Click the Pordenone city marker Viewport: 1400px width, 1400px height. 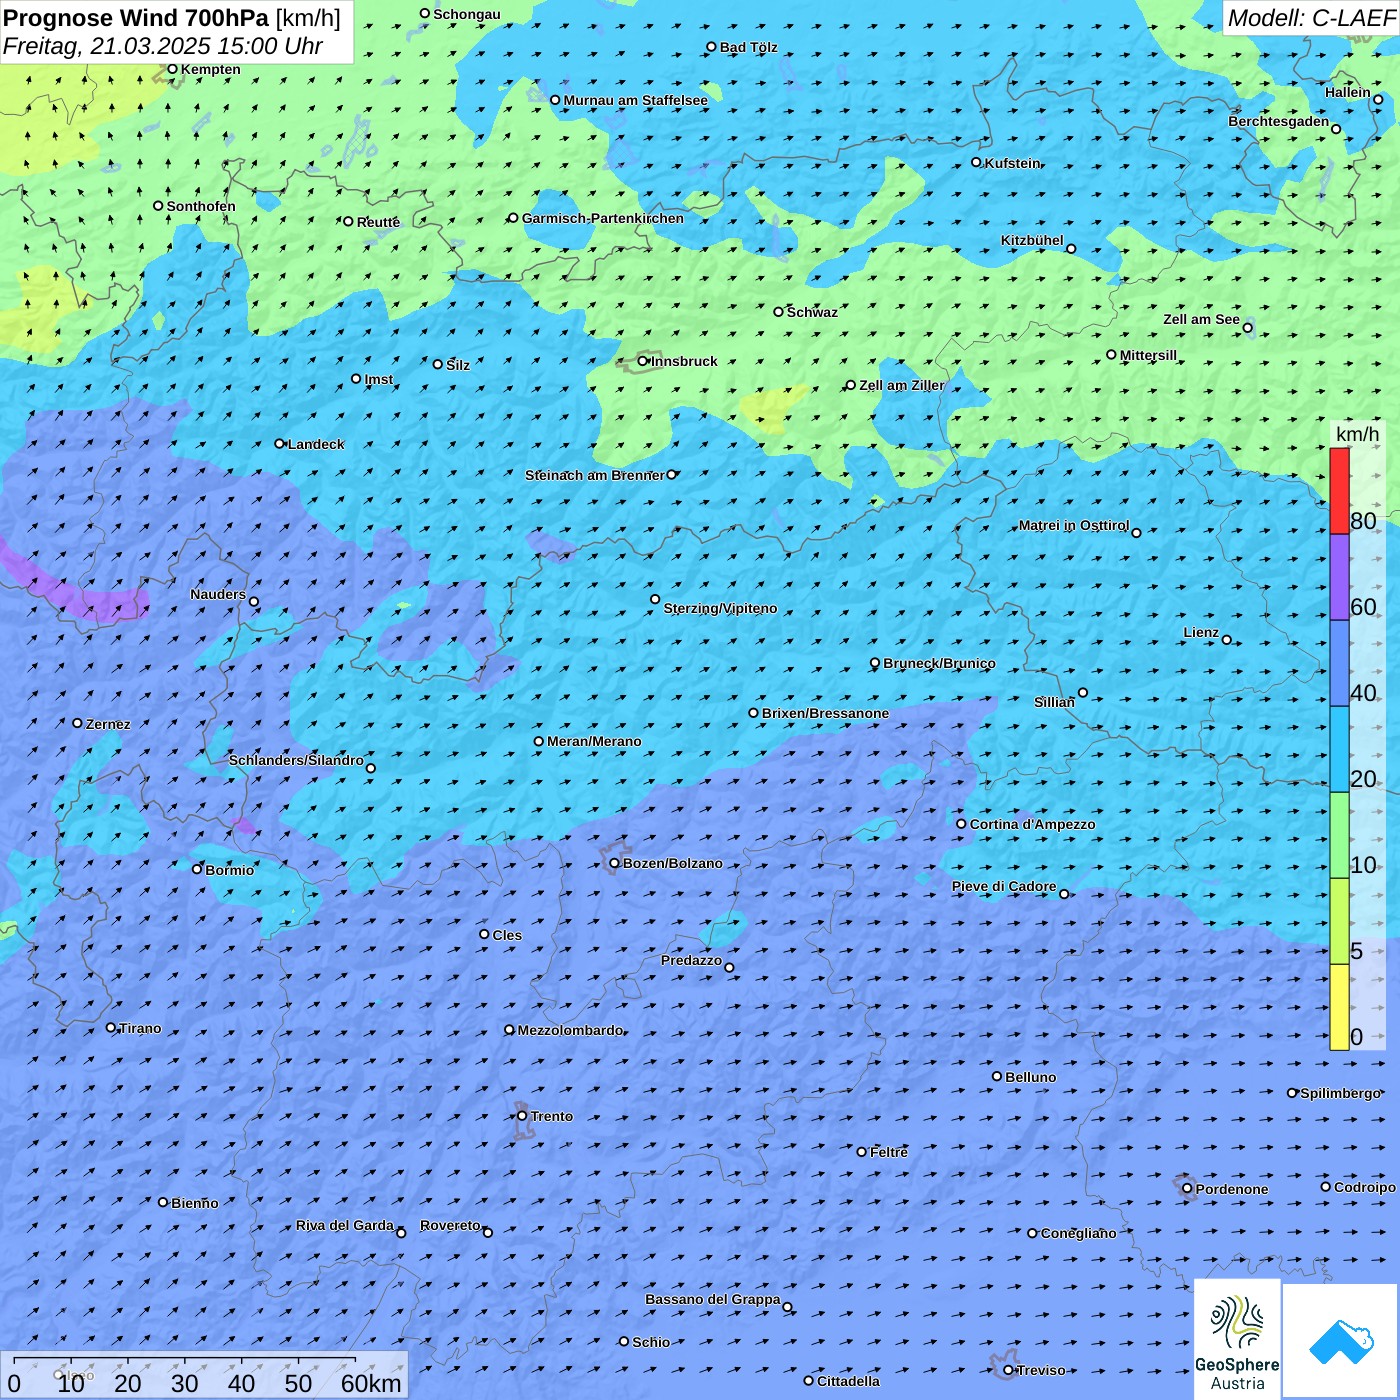[1187, 1189]
